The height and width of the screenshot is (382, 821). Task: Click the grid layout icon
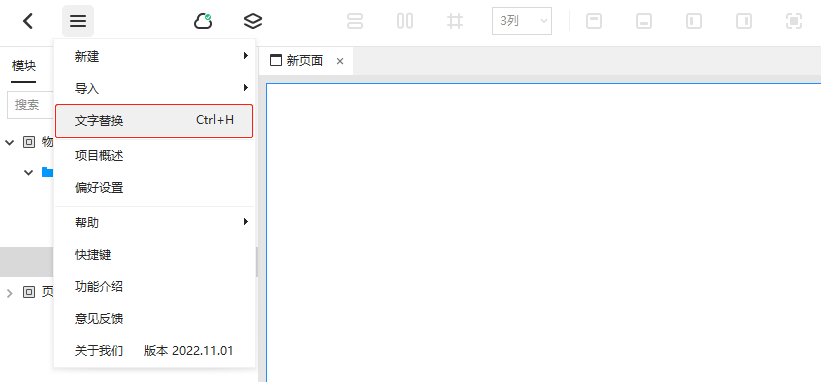coord(455,21)
